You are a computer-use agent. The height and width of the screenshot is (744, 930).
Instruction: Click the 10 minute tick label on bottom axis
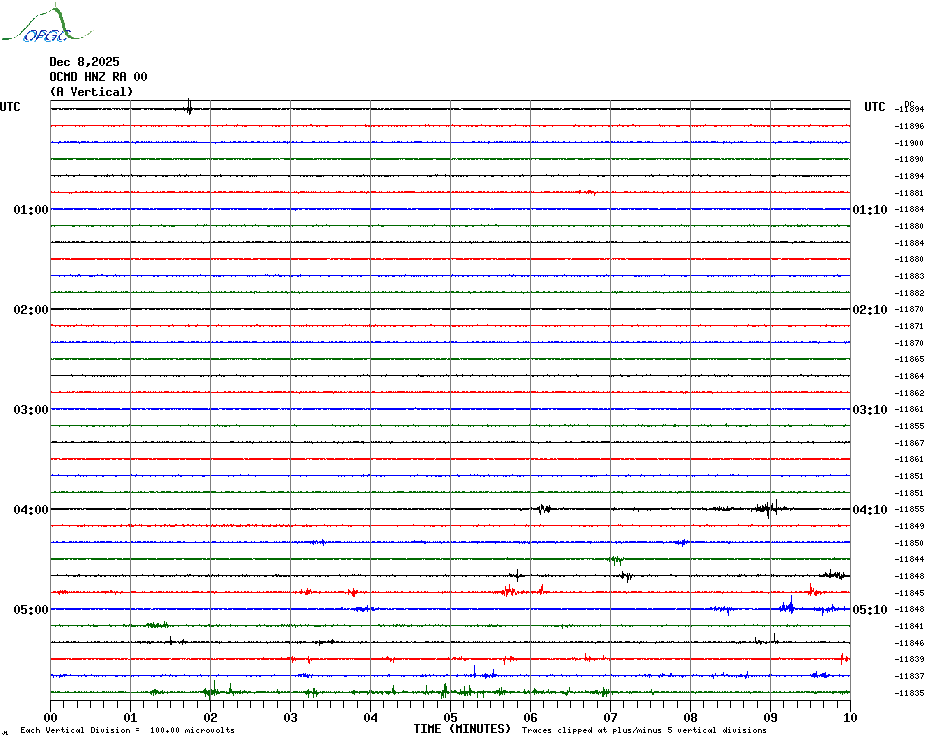[x=849, y=717]
